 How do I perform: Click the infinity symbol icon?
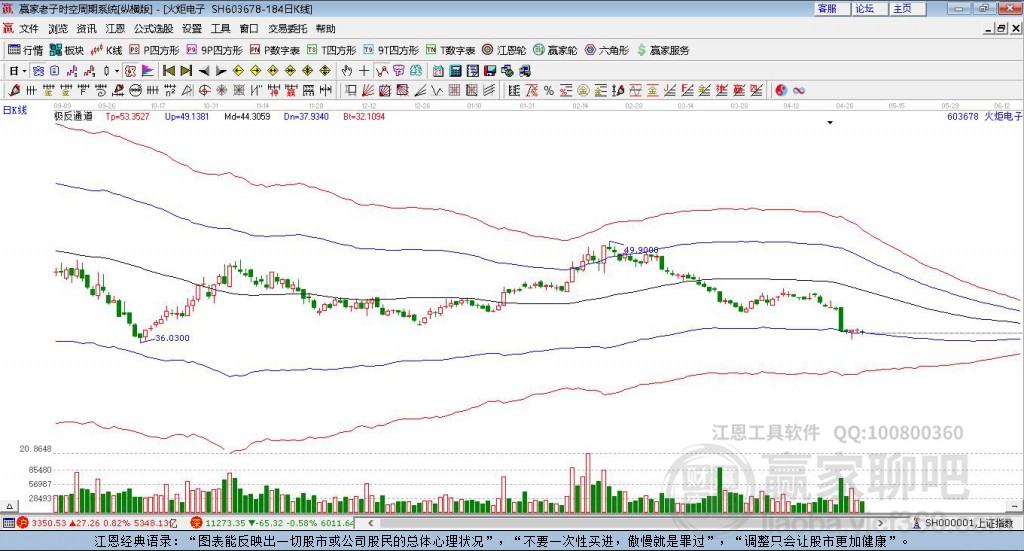[x=799, y=90]
